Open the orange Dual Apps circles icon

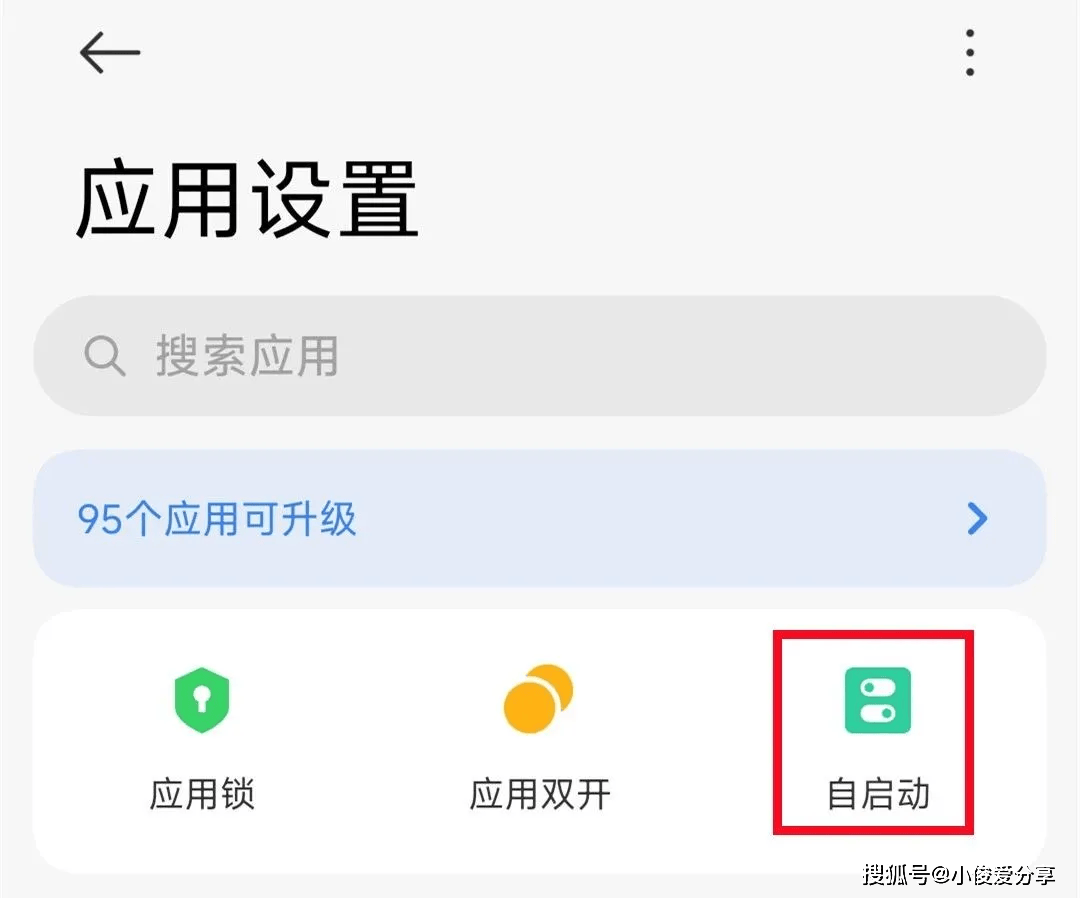pyautogui.click(x=539, y=698)
